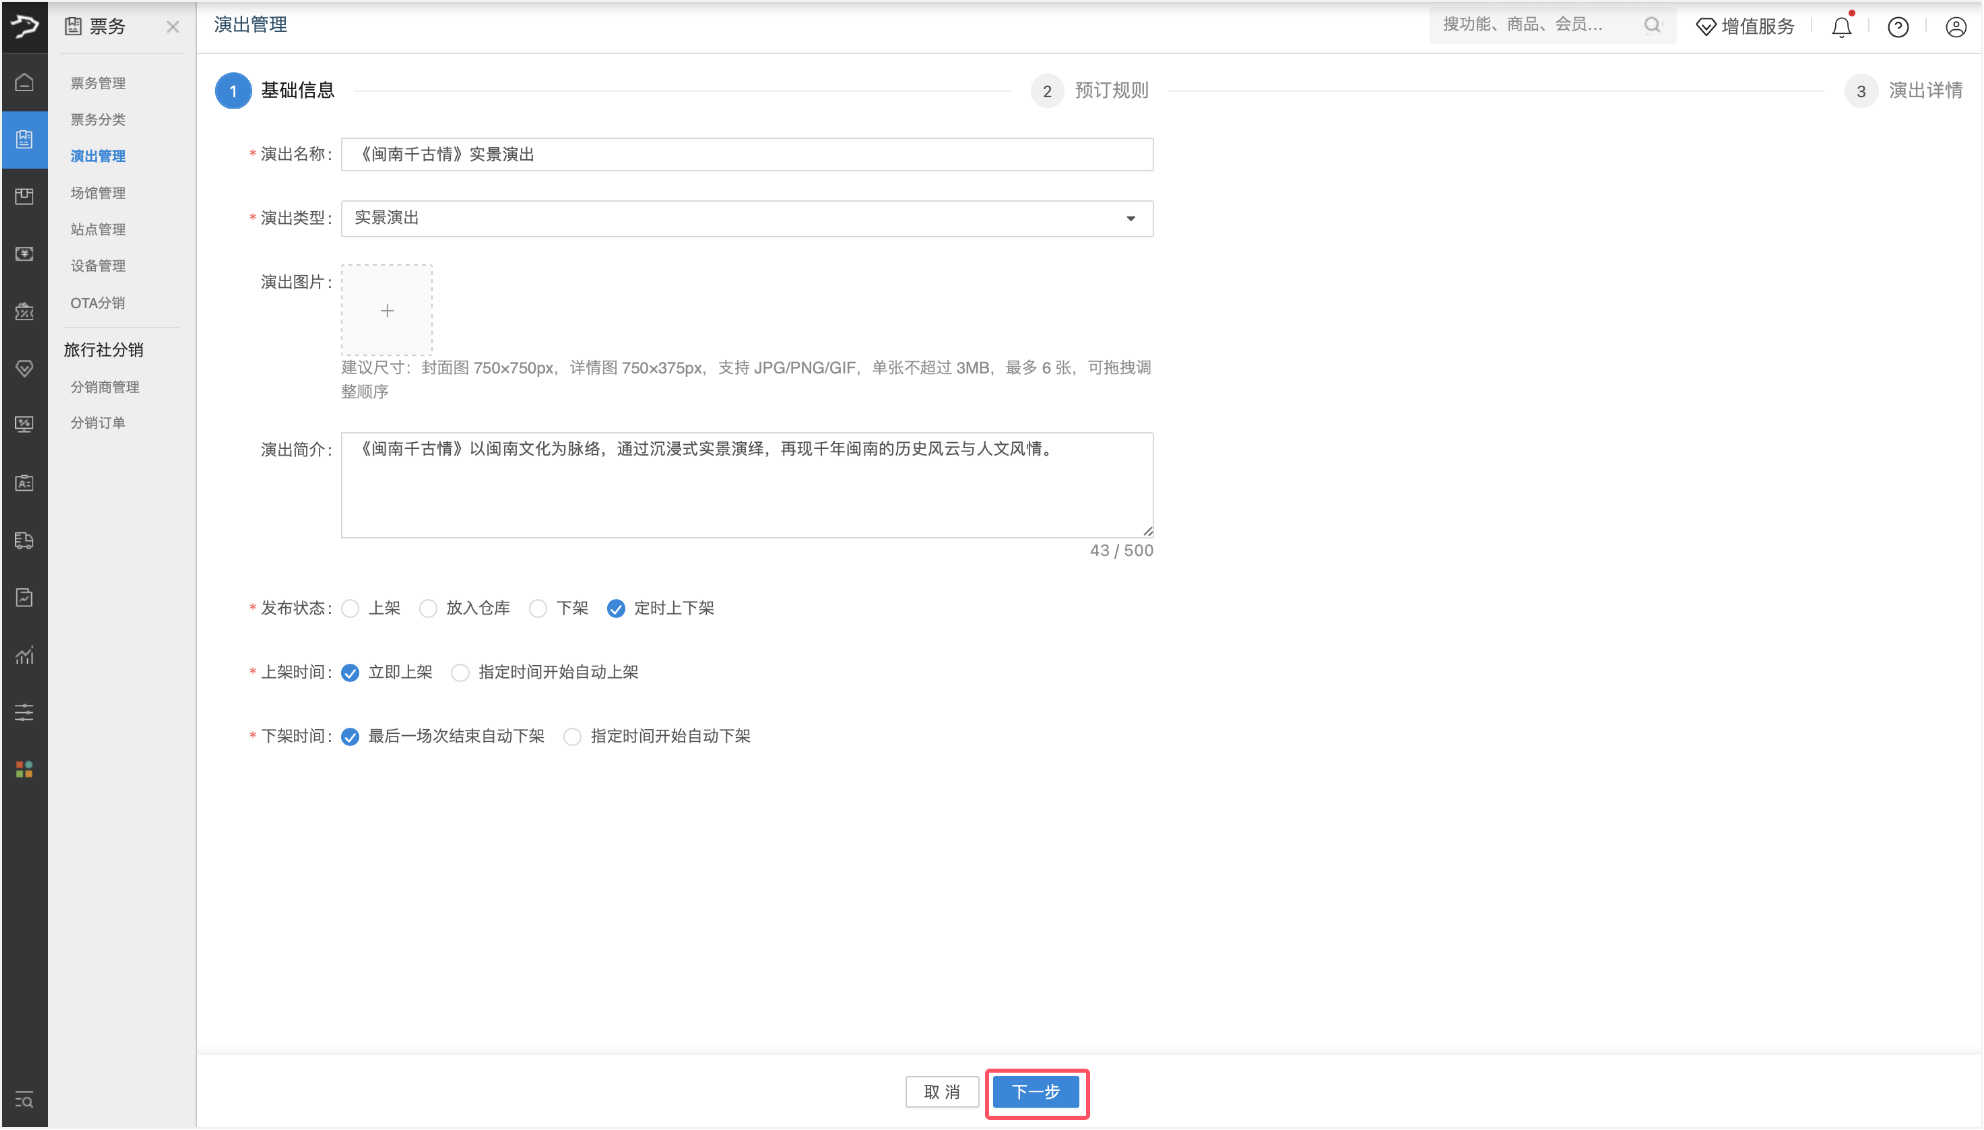Click the notification bell icon
Viewport: 1984px width, 1130px height.
(1841, 27)
